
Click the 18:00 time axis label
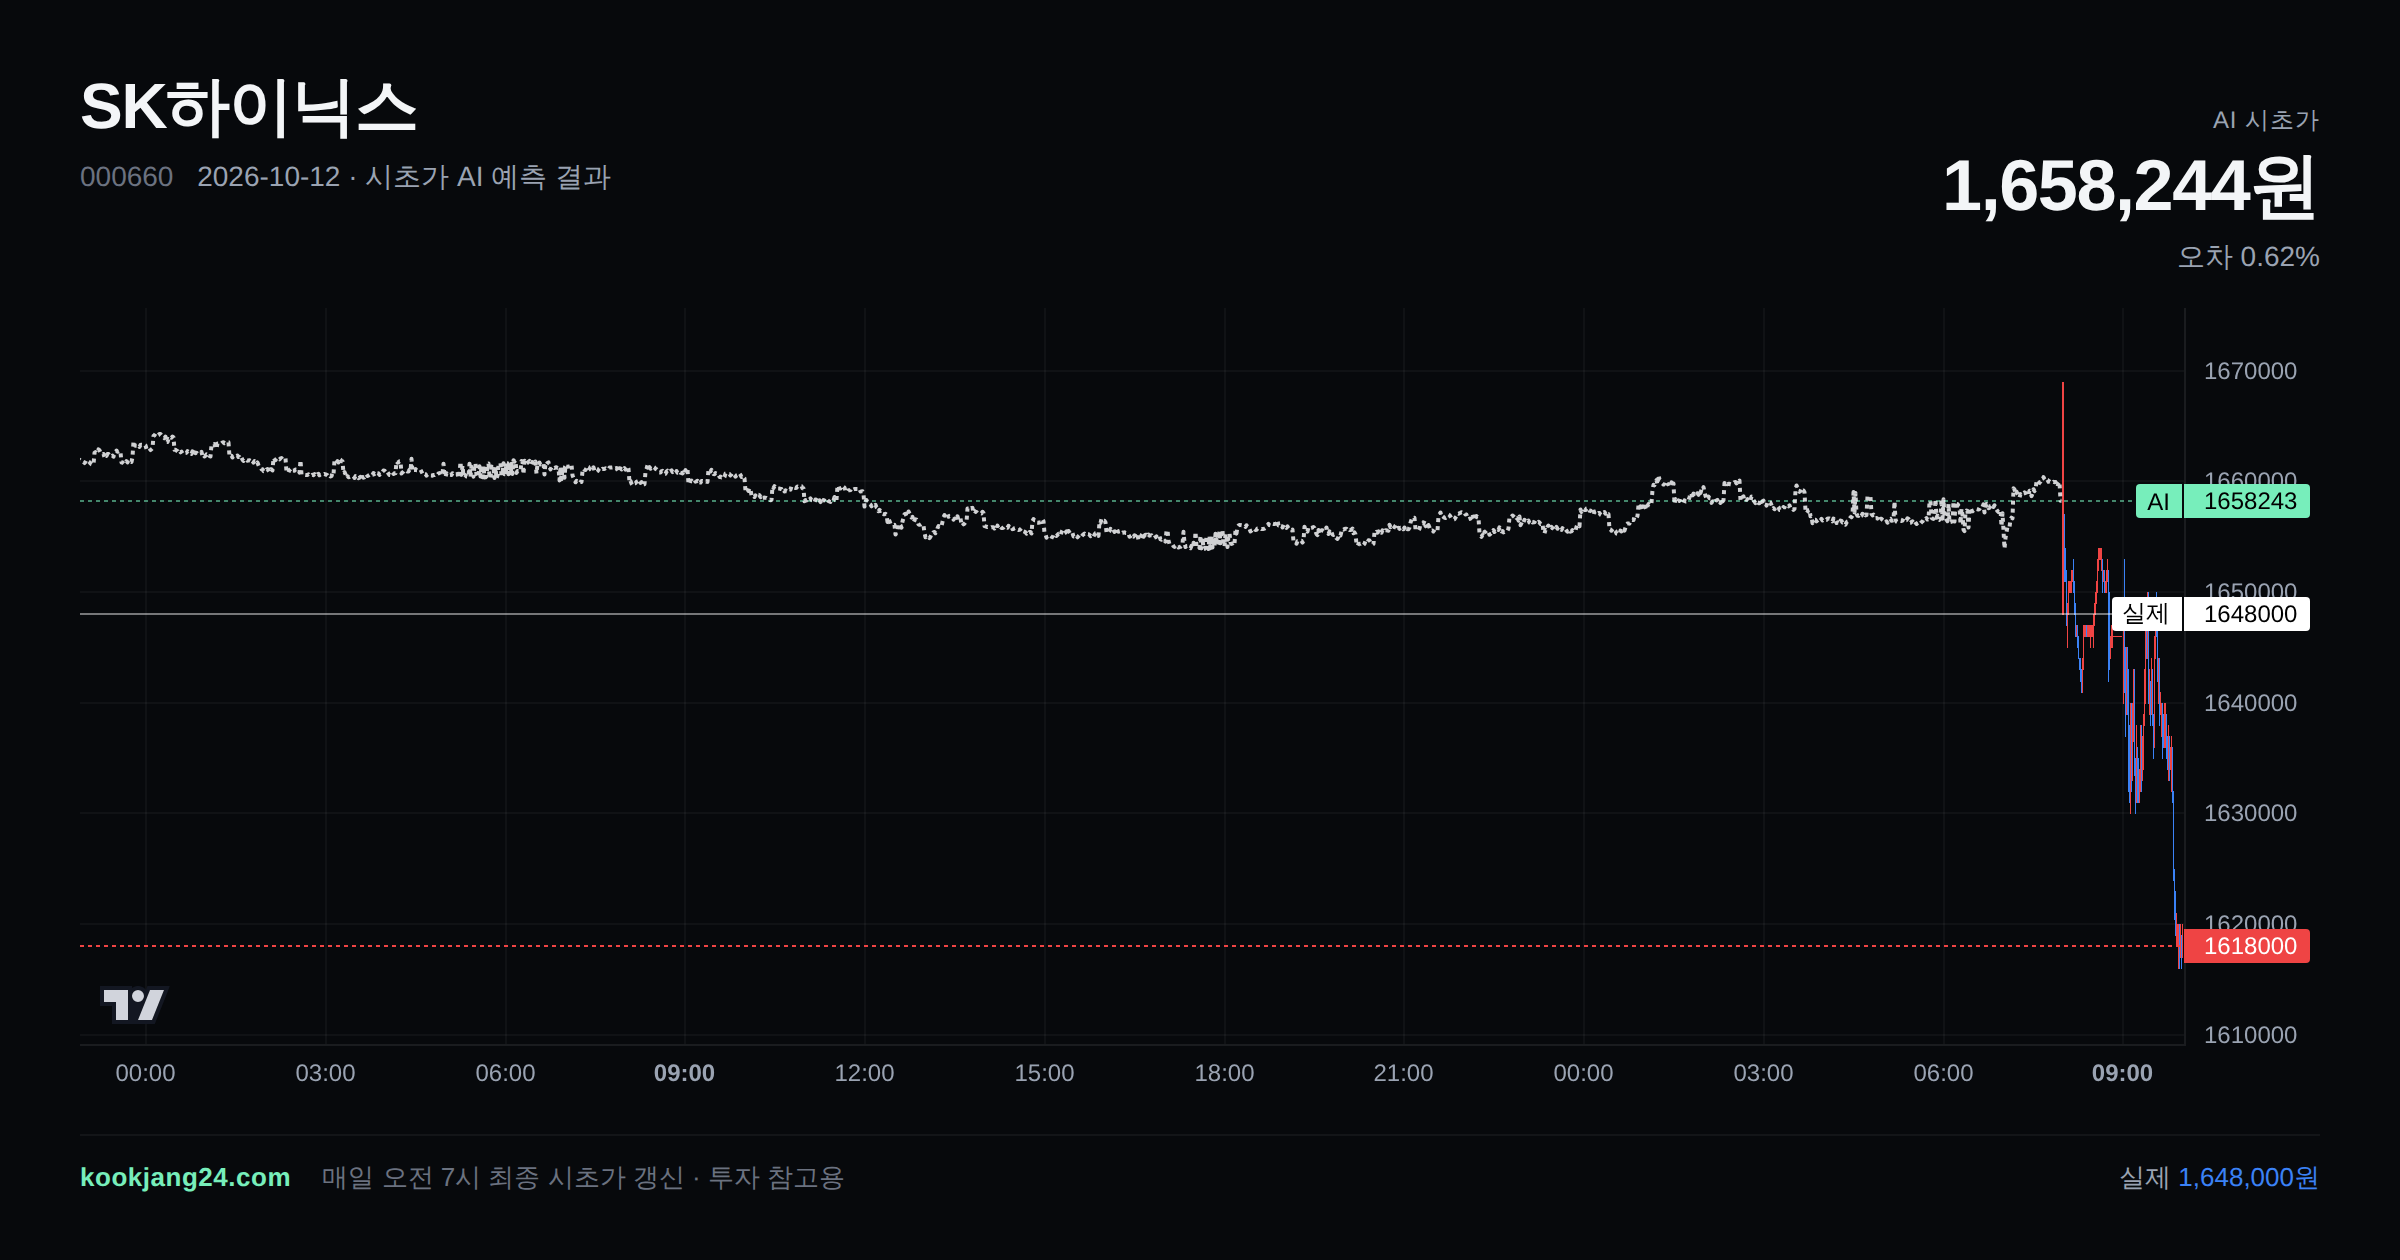1224,1073
